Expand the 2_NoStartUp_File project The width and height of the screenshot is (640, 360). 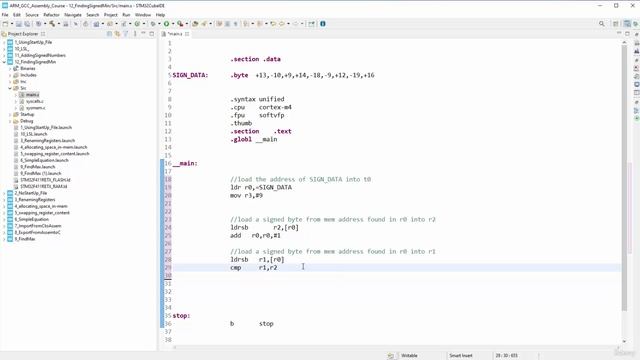coord(4,193)
